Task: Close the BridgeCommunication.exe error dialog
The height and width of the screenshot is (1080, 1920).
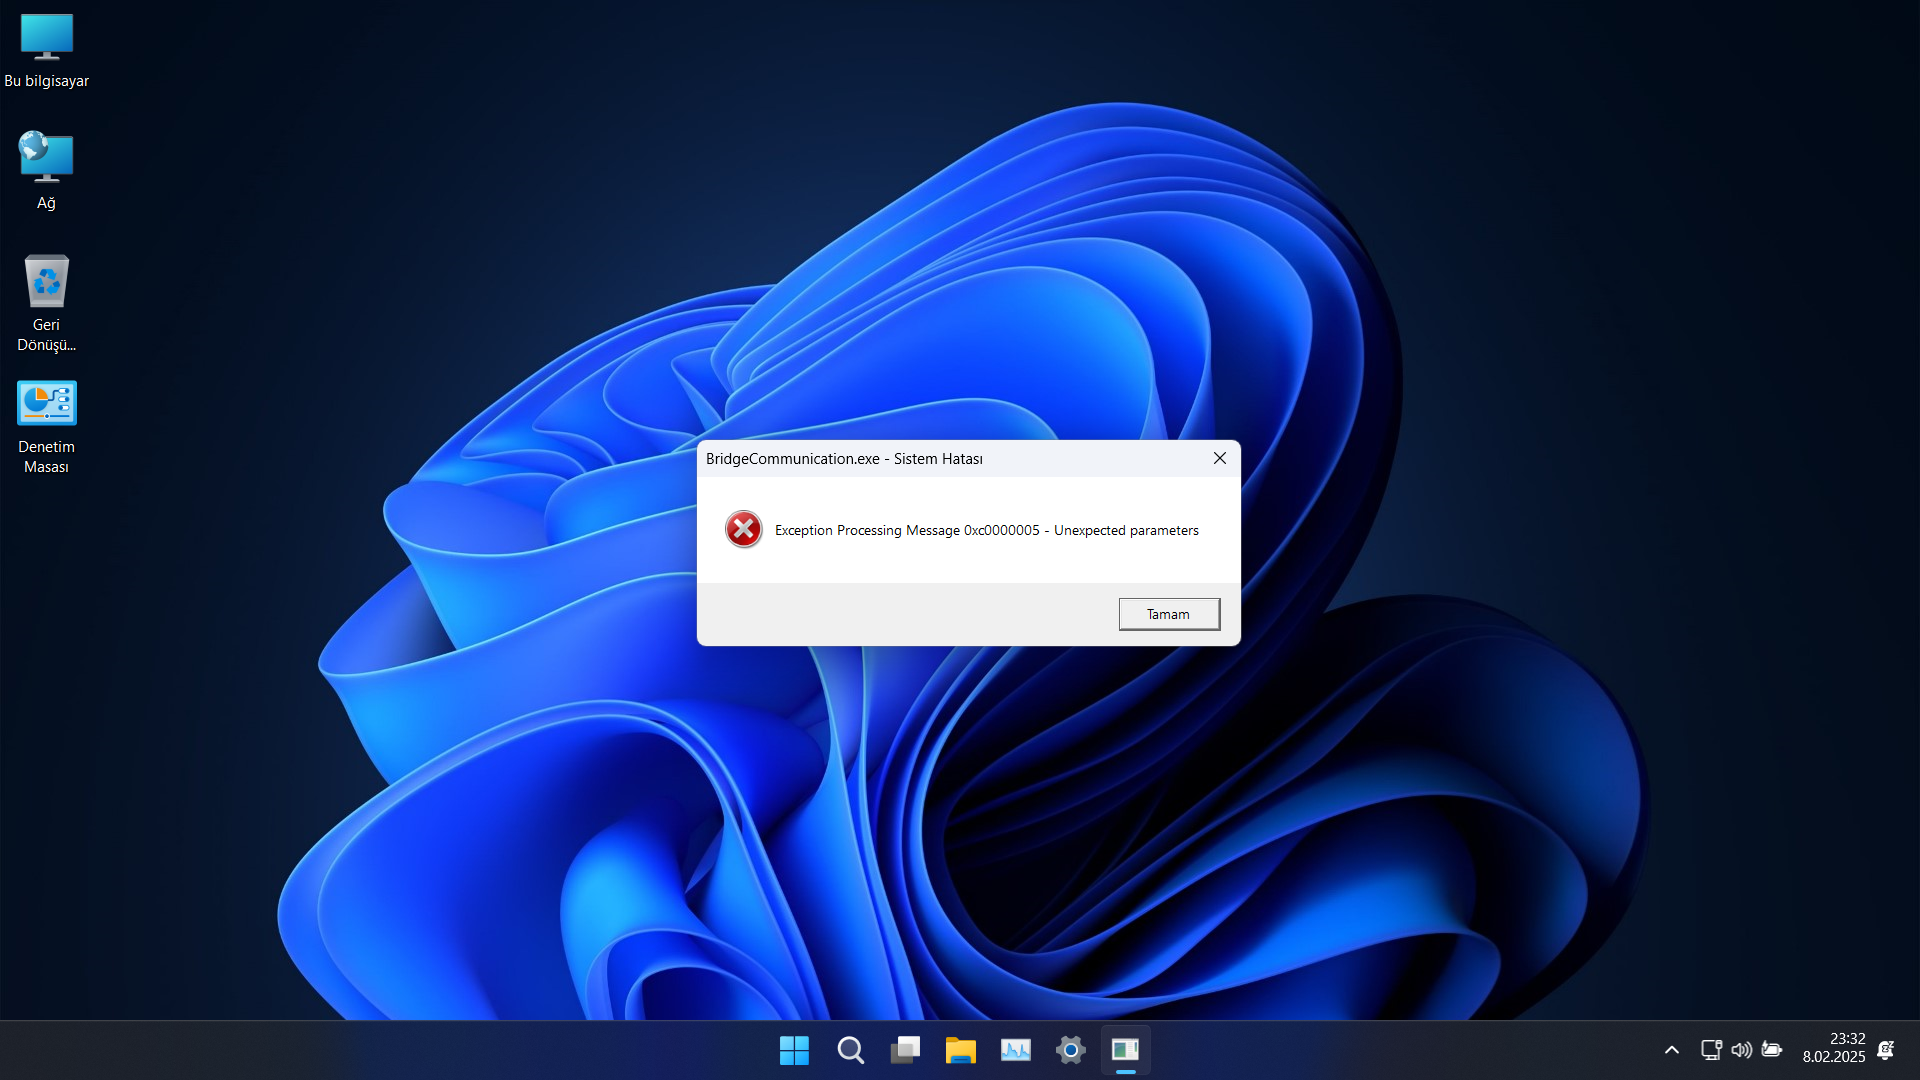Action: click(1219, 458)
